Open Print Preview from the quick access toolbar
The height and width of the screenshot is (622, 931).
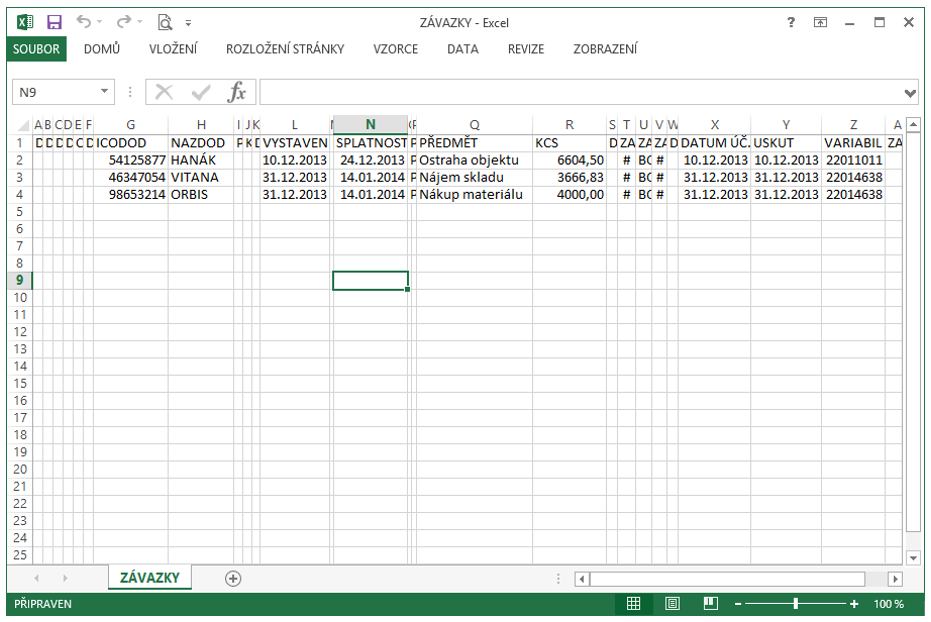(164, 23)
